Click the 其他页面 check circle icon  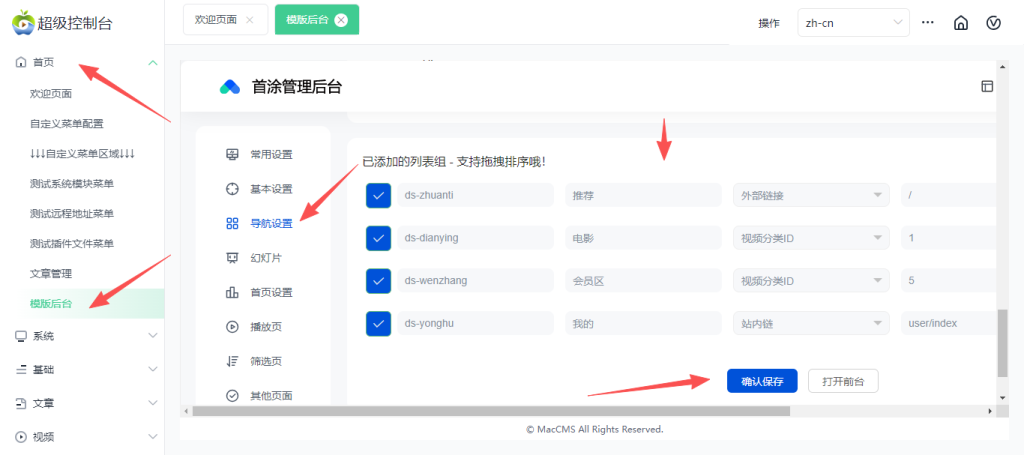pyautogui.click(x=232, y=396)
